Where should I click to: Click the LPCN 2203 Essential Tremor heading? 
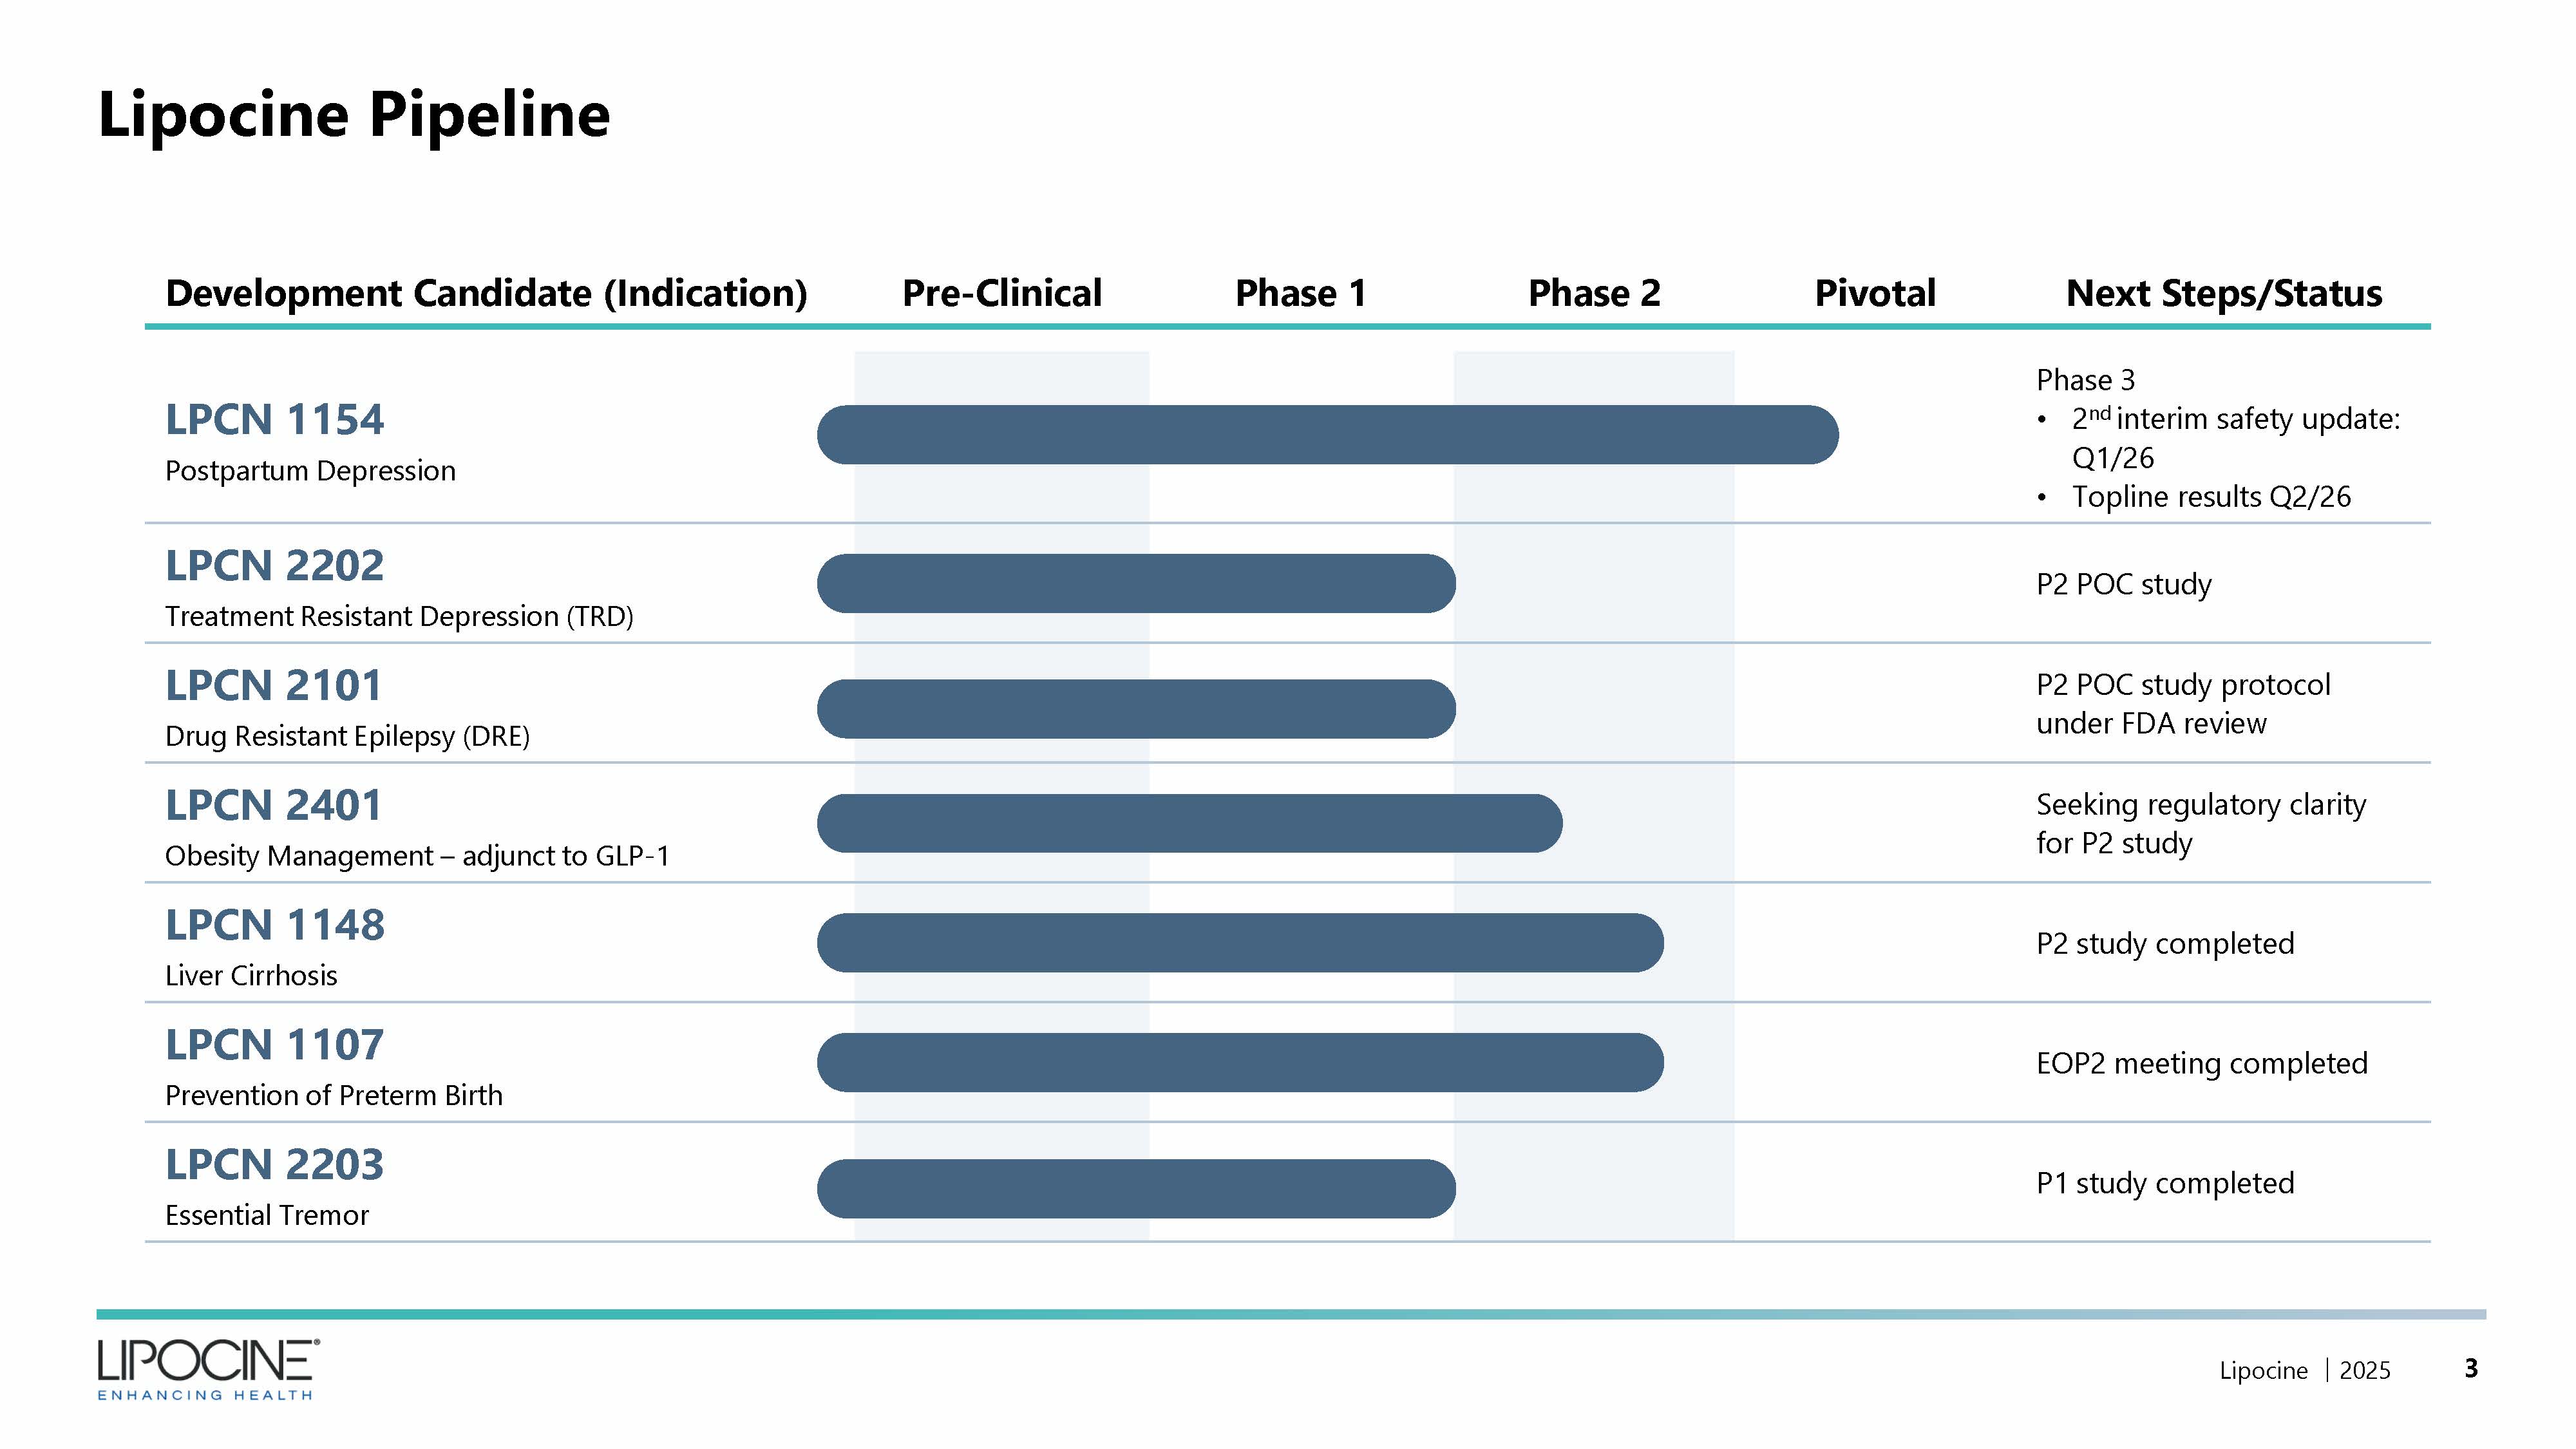click(274, 1166)
